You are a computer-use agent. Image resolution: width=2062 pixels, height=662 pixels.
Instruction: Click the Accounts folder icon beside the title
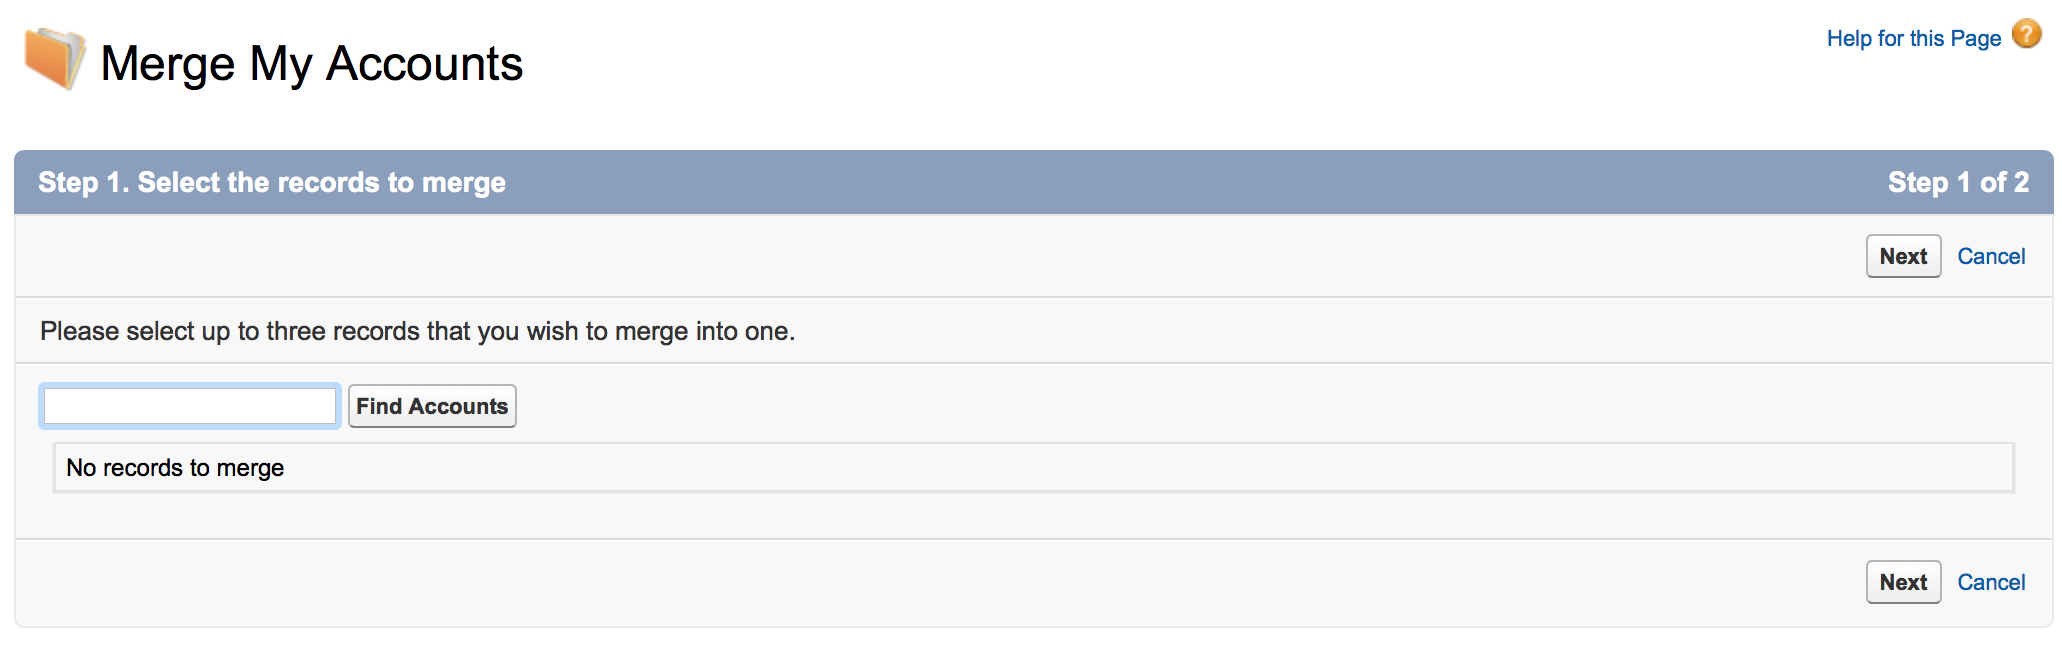(54, 58)
